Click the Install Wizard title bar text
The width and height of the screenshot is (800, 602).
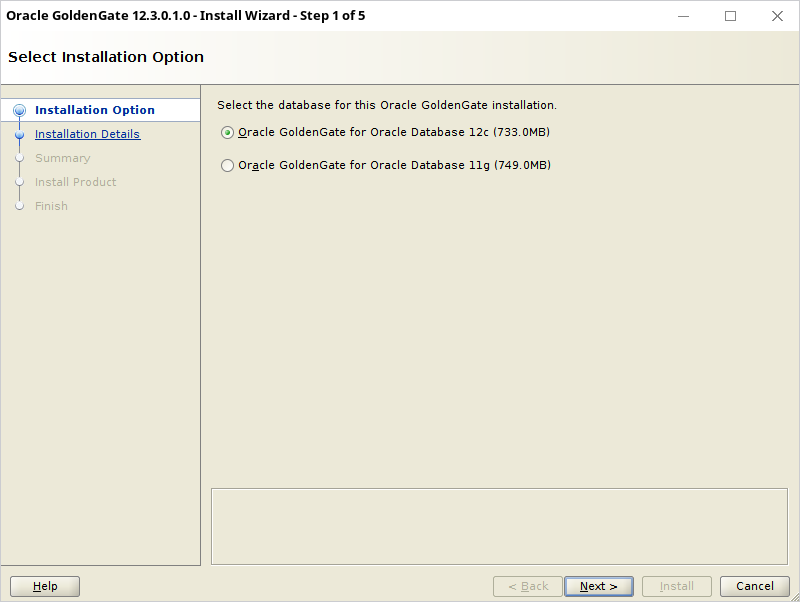pos(186,16)
